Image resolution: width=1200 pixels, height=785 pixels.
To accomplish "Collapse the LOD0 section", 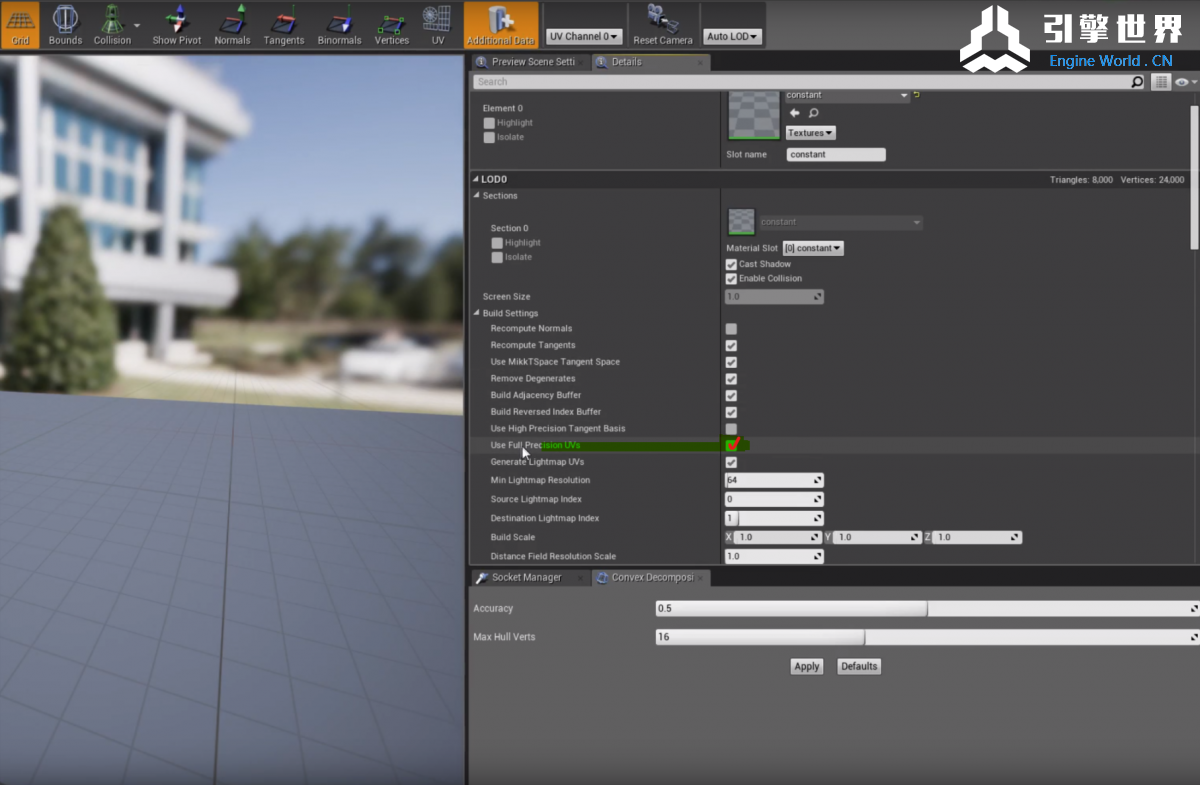I will click(476, 180).
